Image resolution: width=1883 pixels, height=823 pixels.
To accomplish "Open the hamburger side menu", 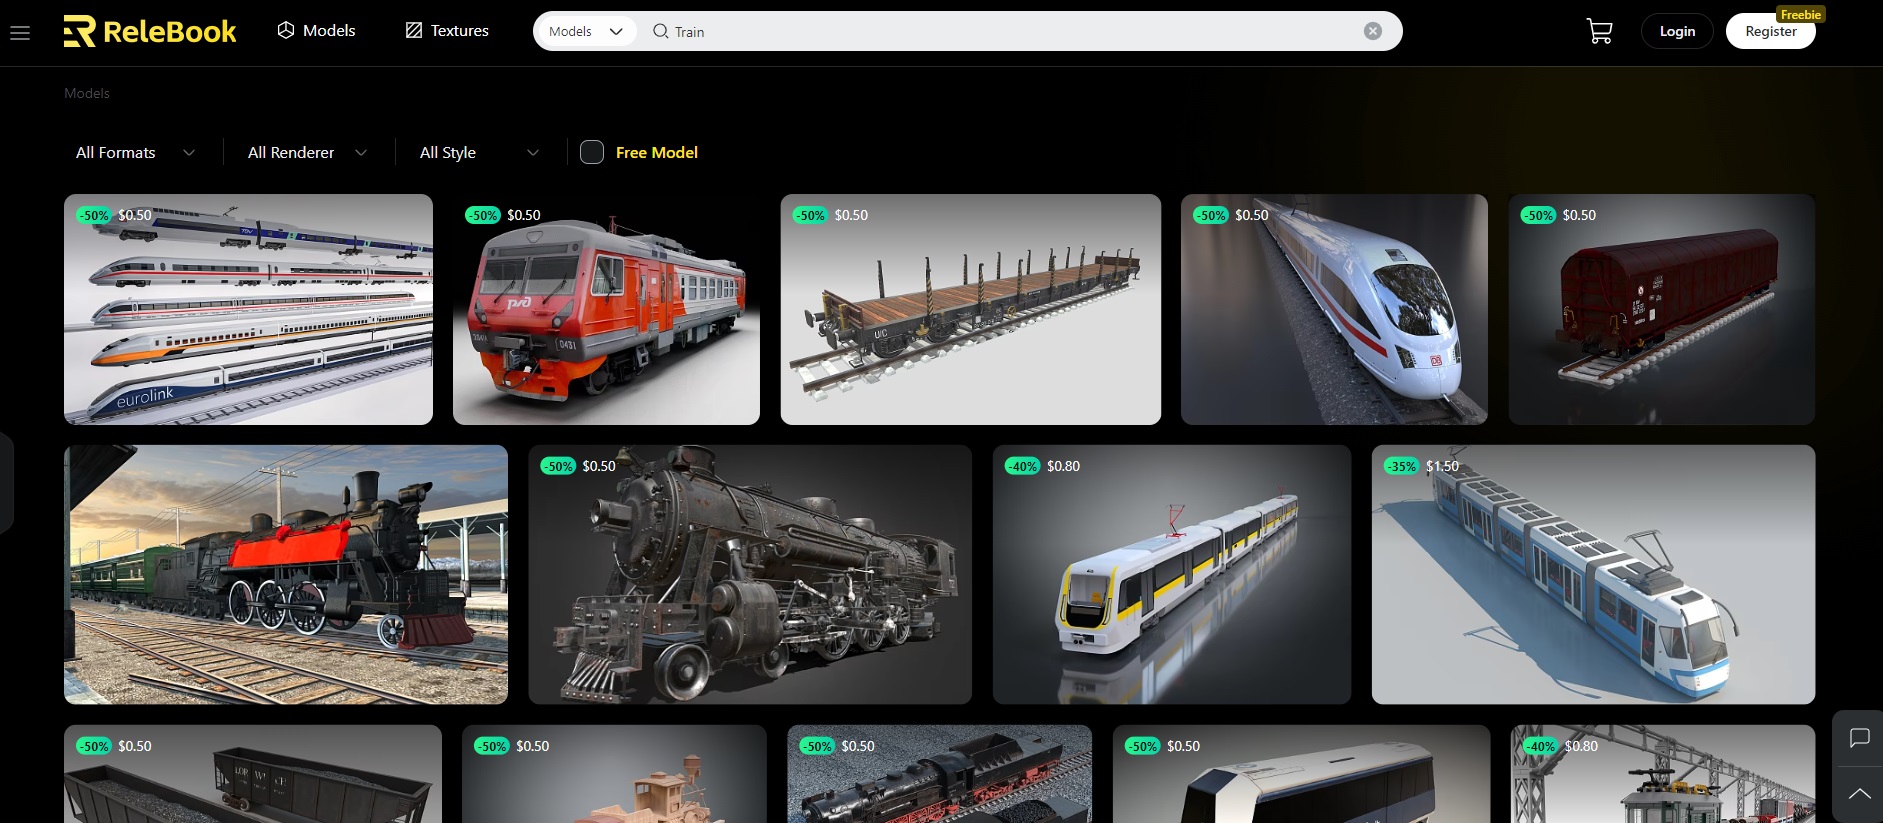I will click(20, 33).
